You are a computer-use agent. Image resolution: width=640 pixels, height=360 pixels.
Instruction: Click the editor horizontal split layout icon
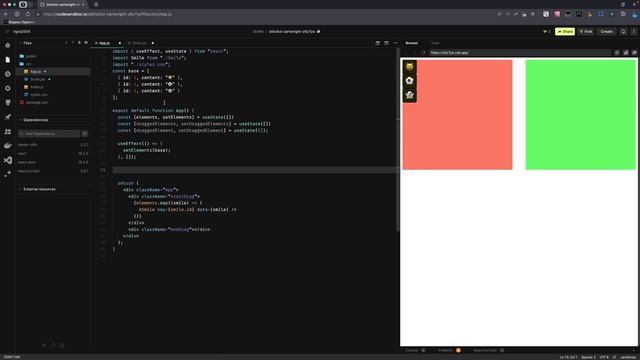coord(378,43)
